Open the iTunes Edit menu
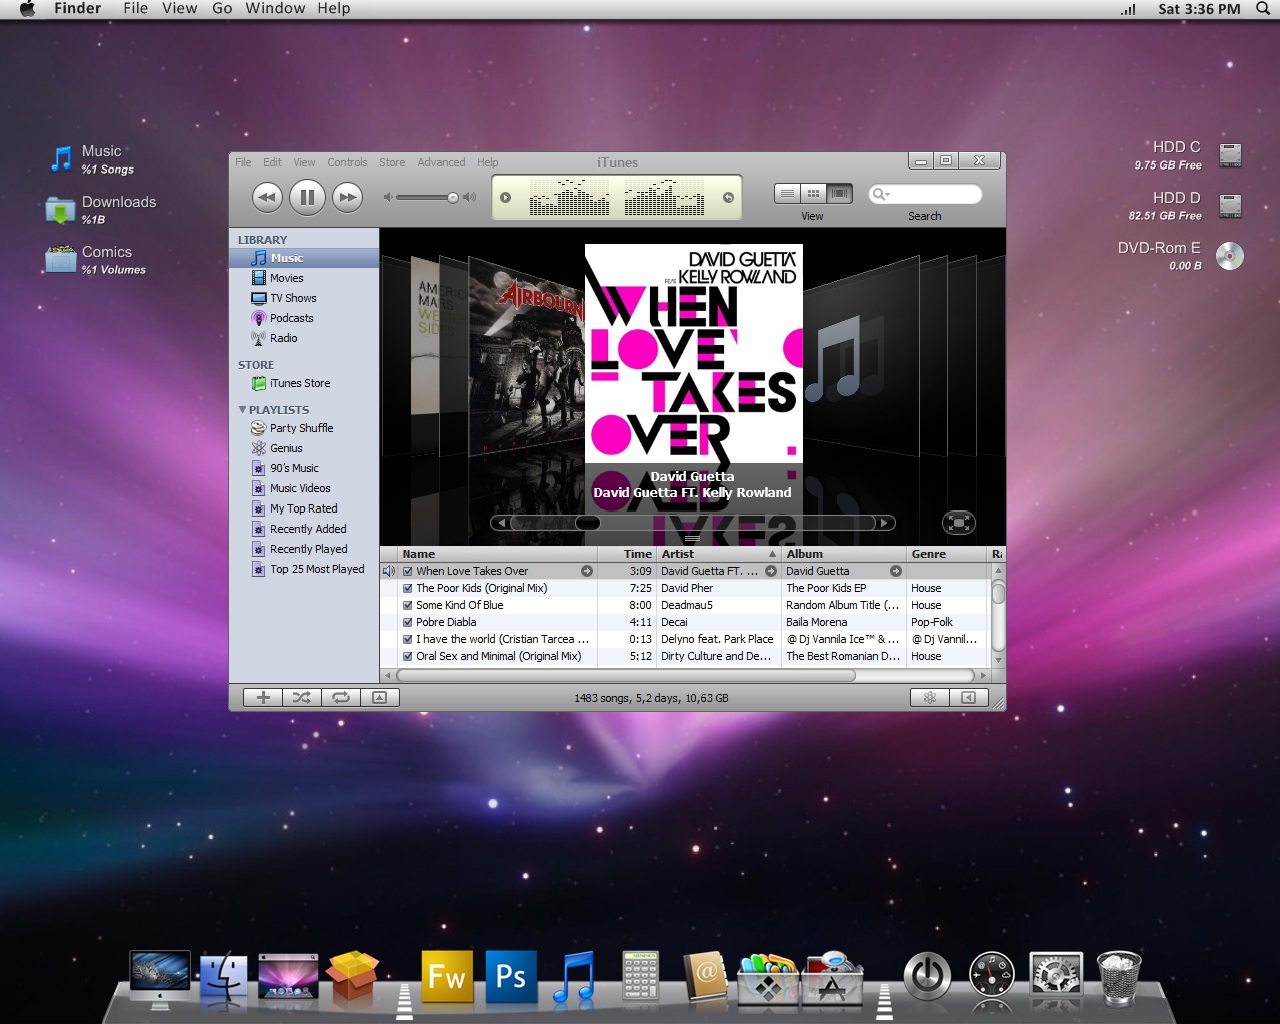 (272, 162)
